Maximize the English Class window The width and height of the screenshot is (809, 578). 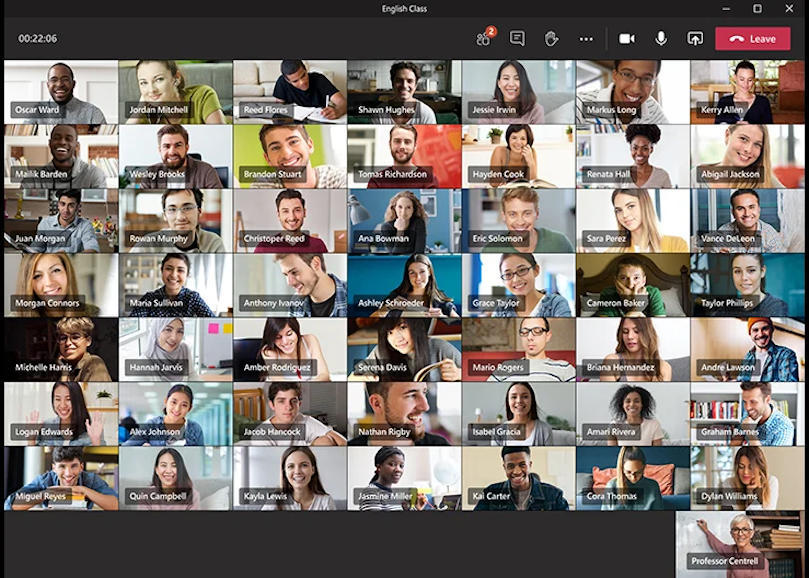tap(757, 8)
